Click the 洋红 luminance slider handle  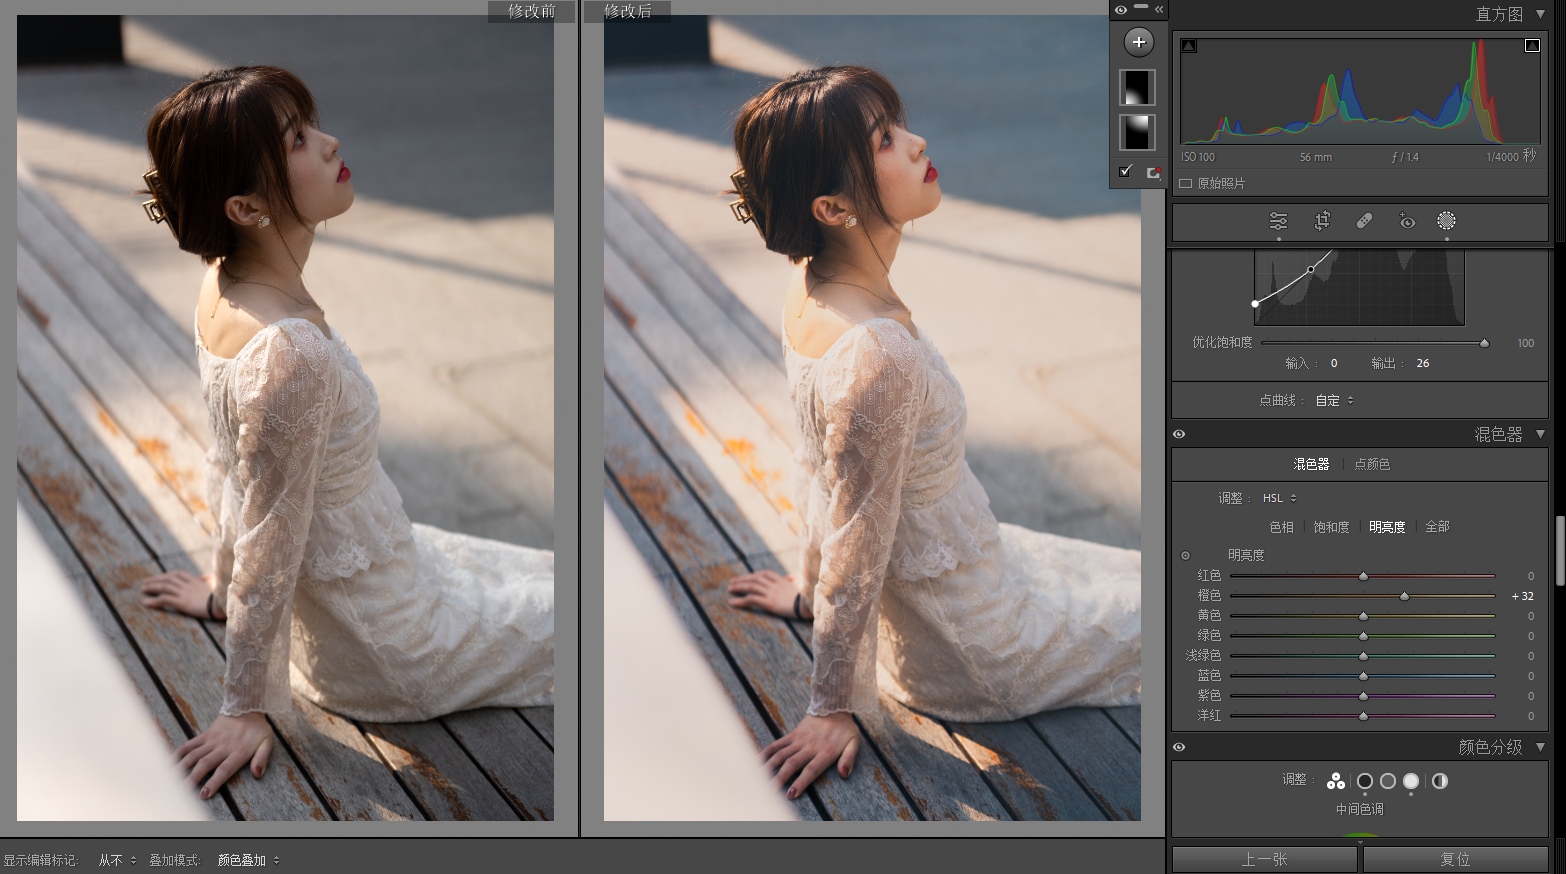pyautogui.click(x=1363, y=716)
